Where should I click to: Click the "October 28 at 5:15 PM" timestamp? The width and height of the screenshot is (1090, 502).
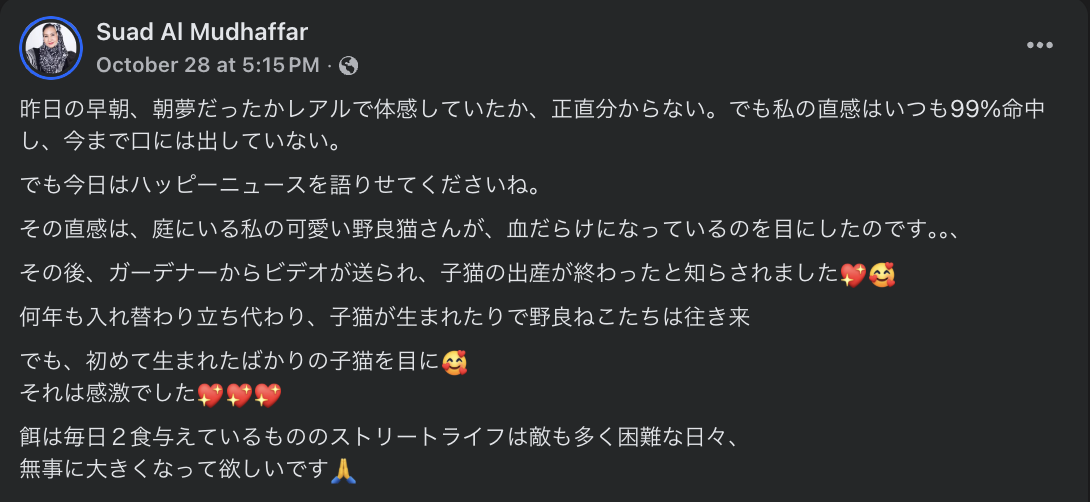pos(207,66)
